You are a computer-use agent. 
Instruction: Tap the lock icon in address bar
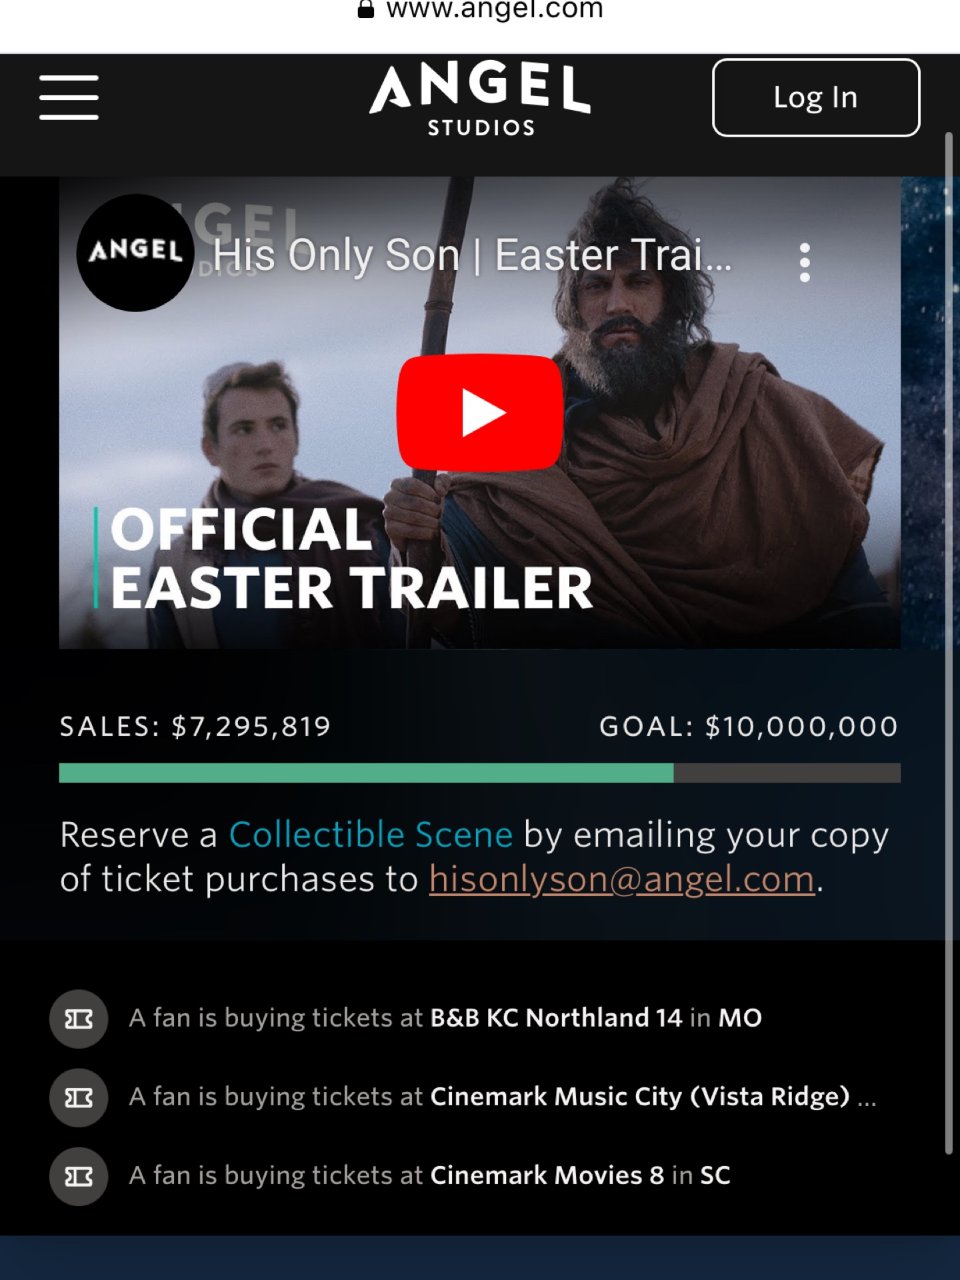[366, 10]
